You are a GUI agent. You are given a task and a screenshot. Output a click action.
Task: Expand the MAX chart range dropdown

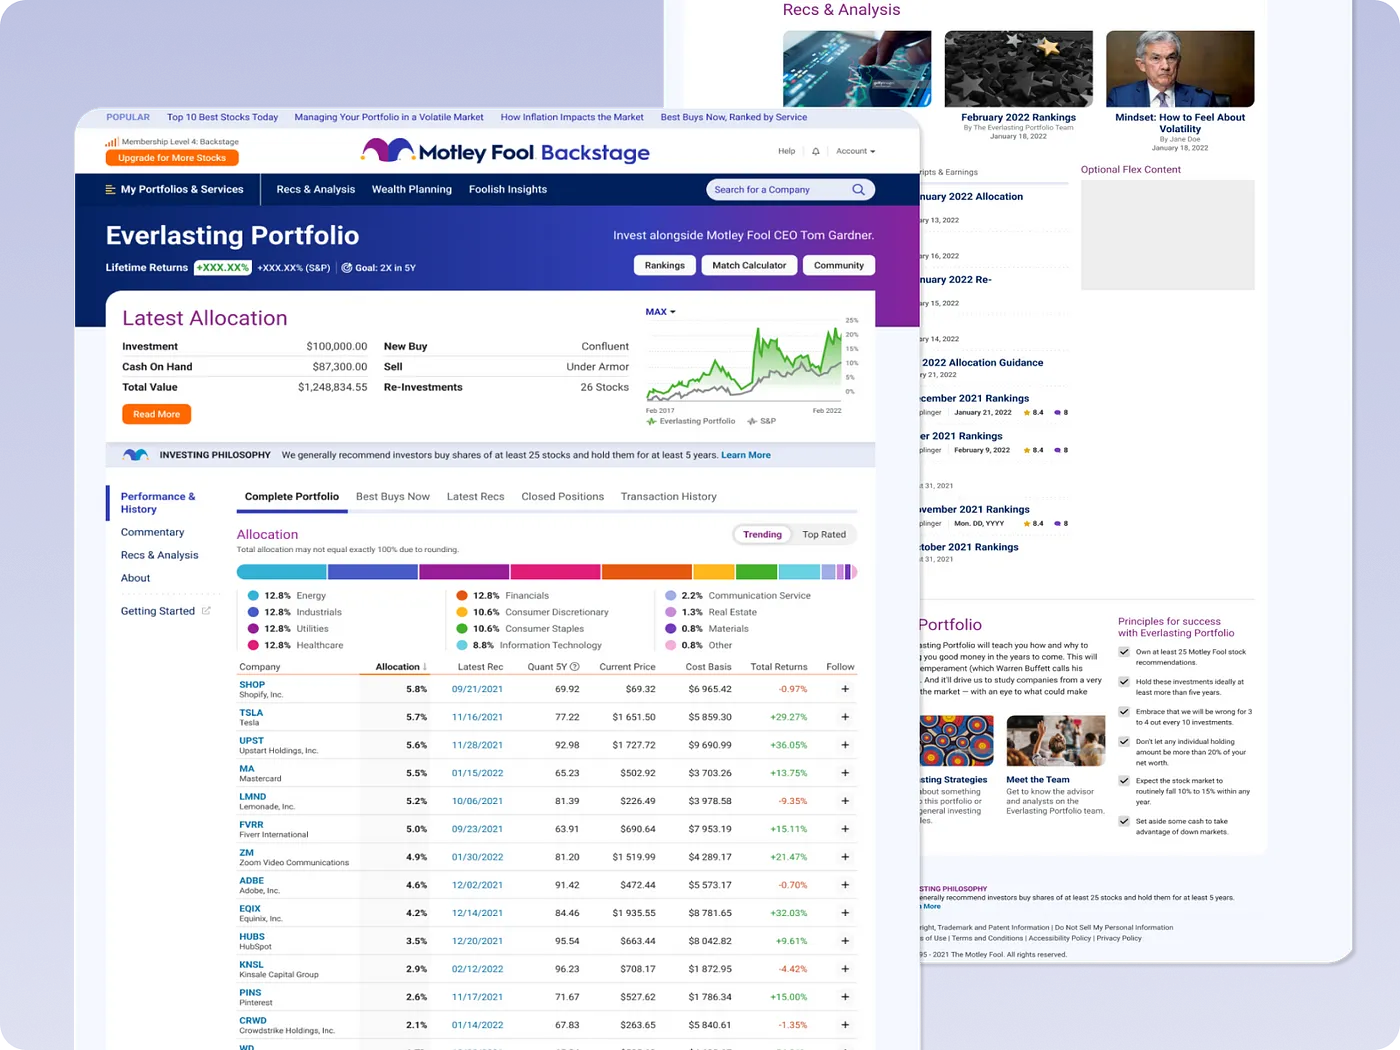tap(660, 312)
